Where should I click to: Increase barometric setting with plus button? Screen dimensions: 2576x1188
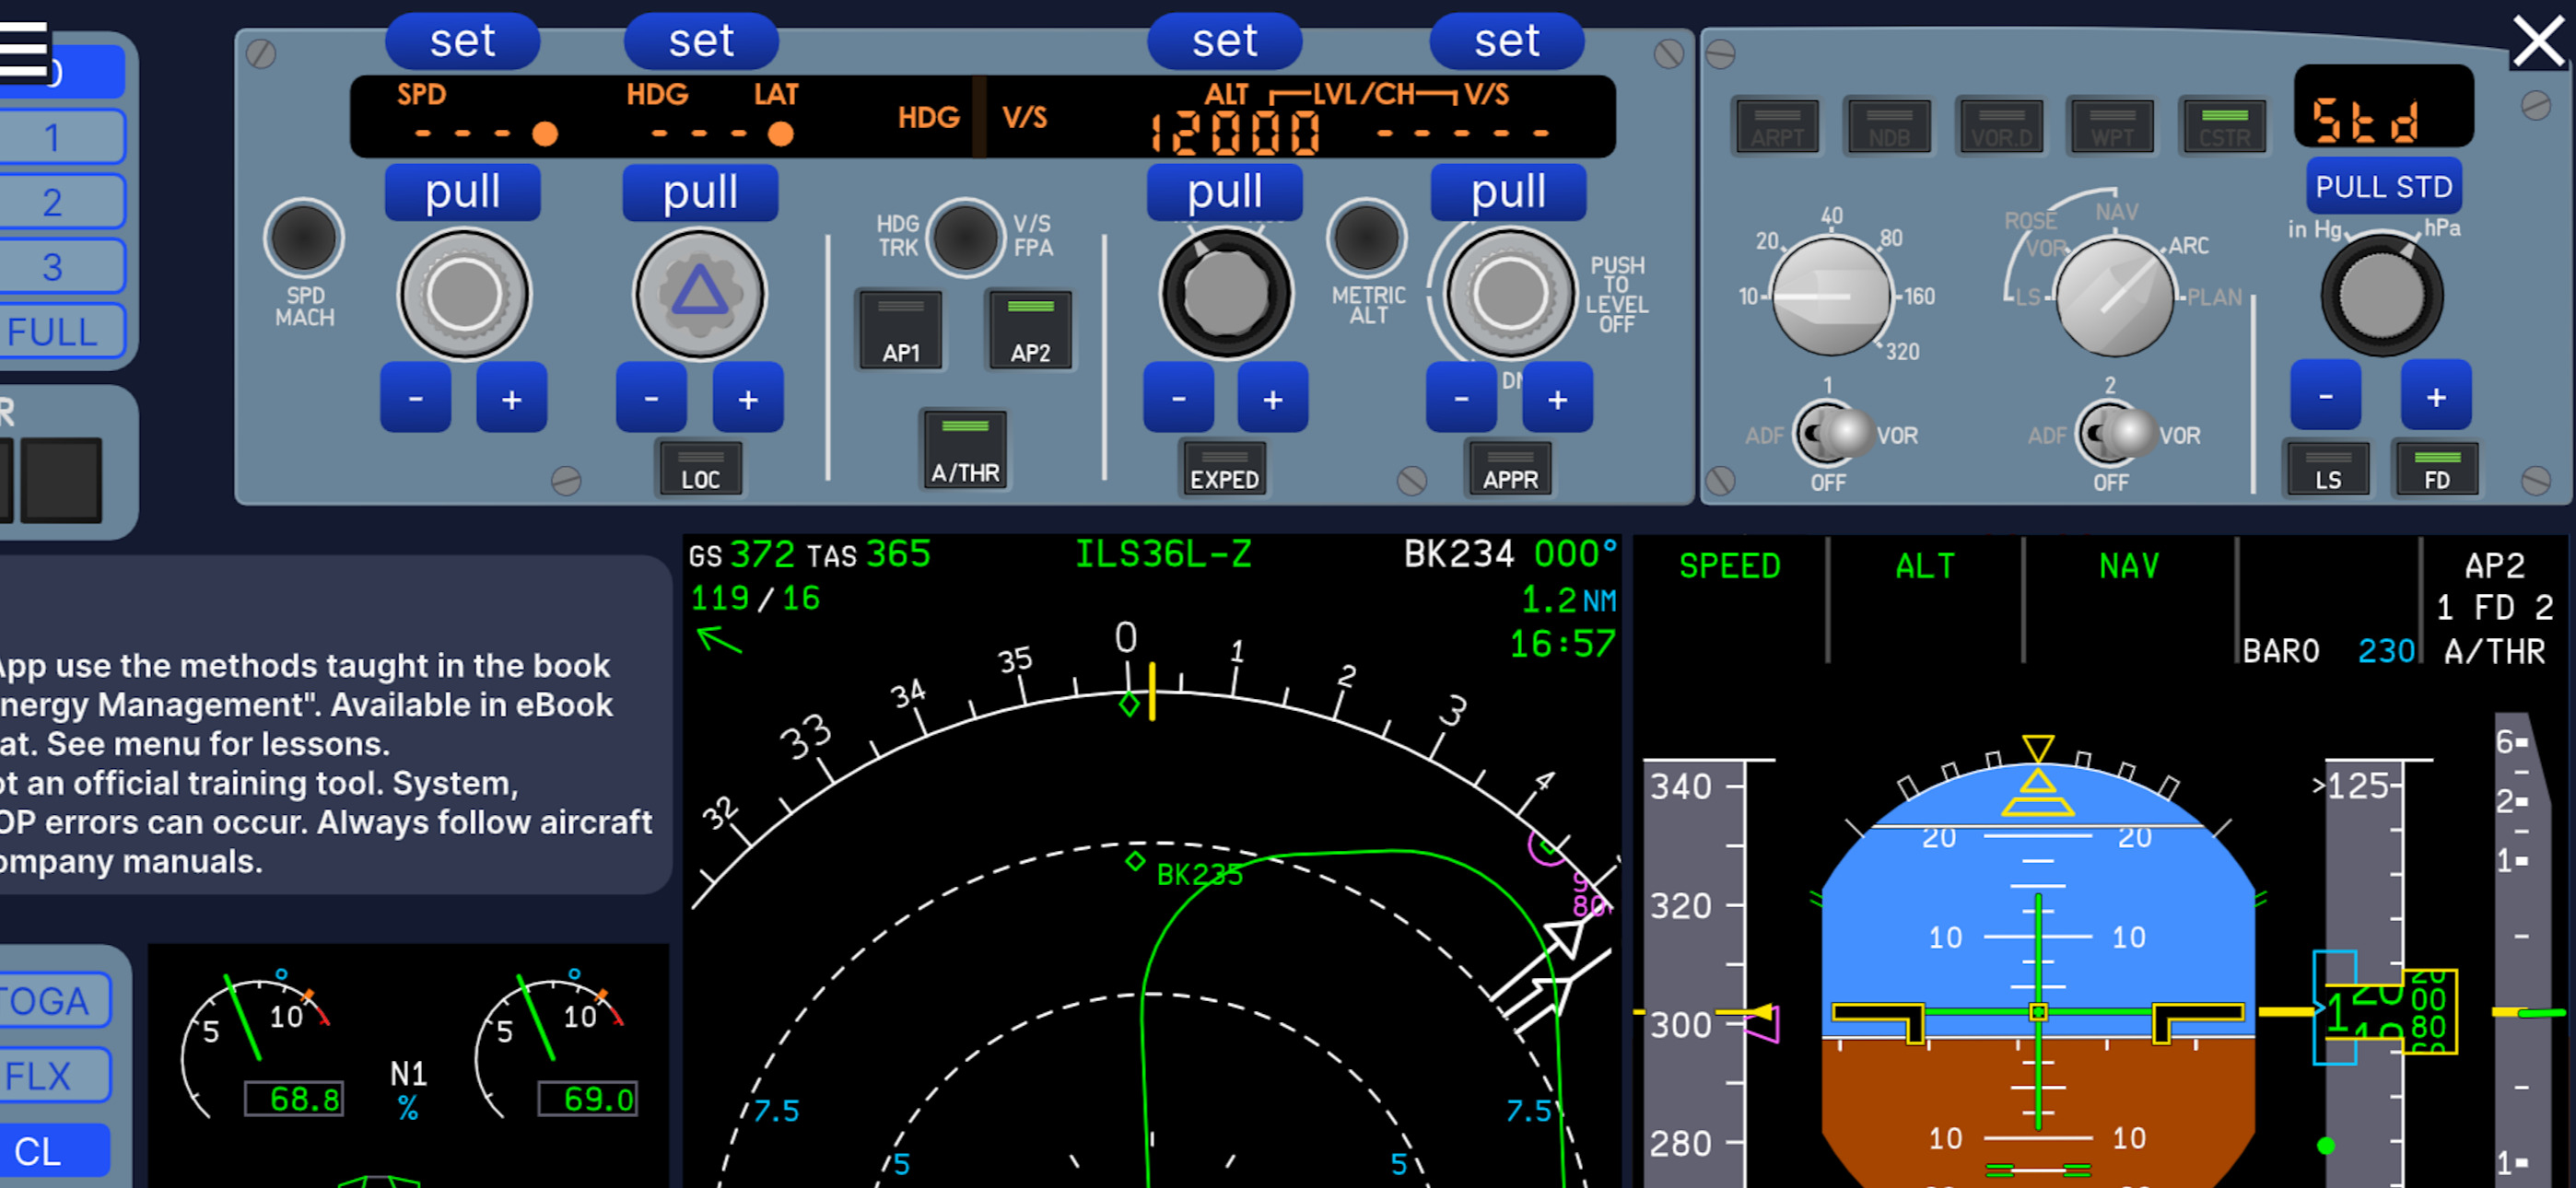[x=2435, y=397]
